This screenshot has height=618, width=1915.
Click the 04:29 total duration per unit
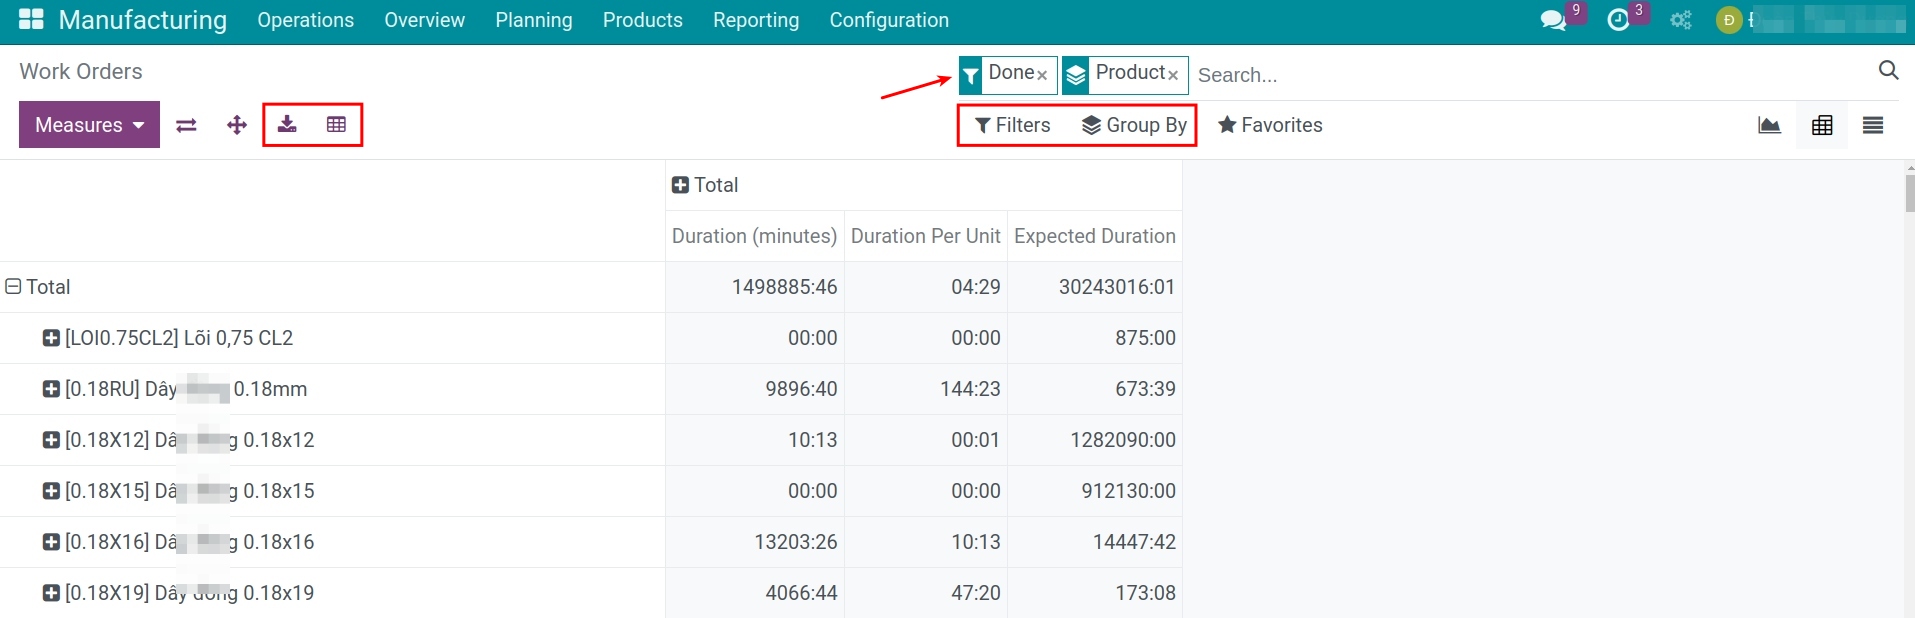pos(925,287)
